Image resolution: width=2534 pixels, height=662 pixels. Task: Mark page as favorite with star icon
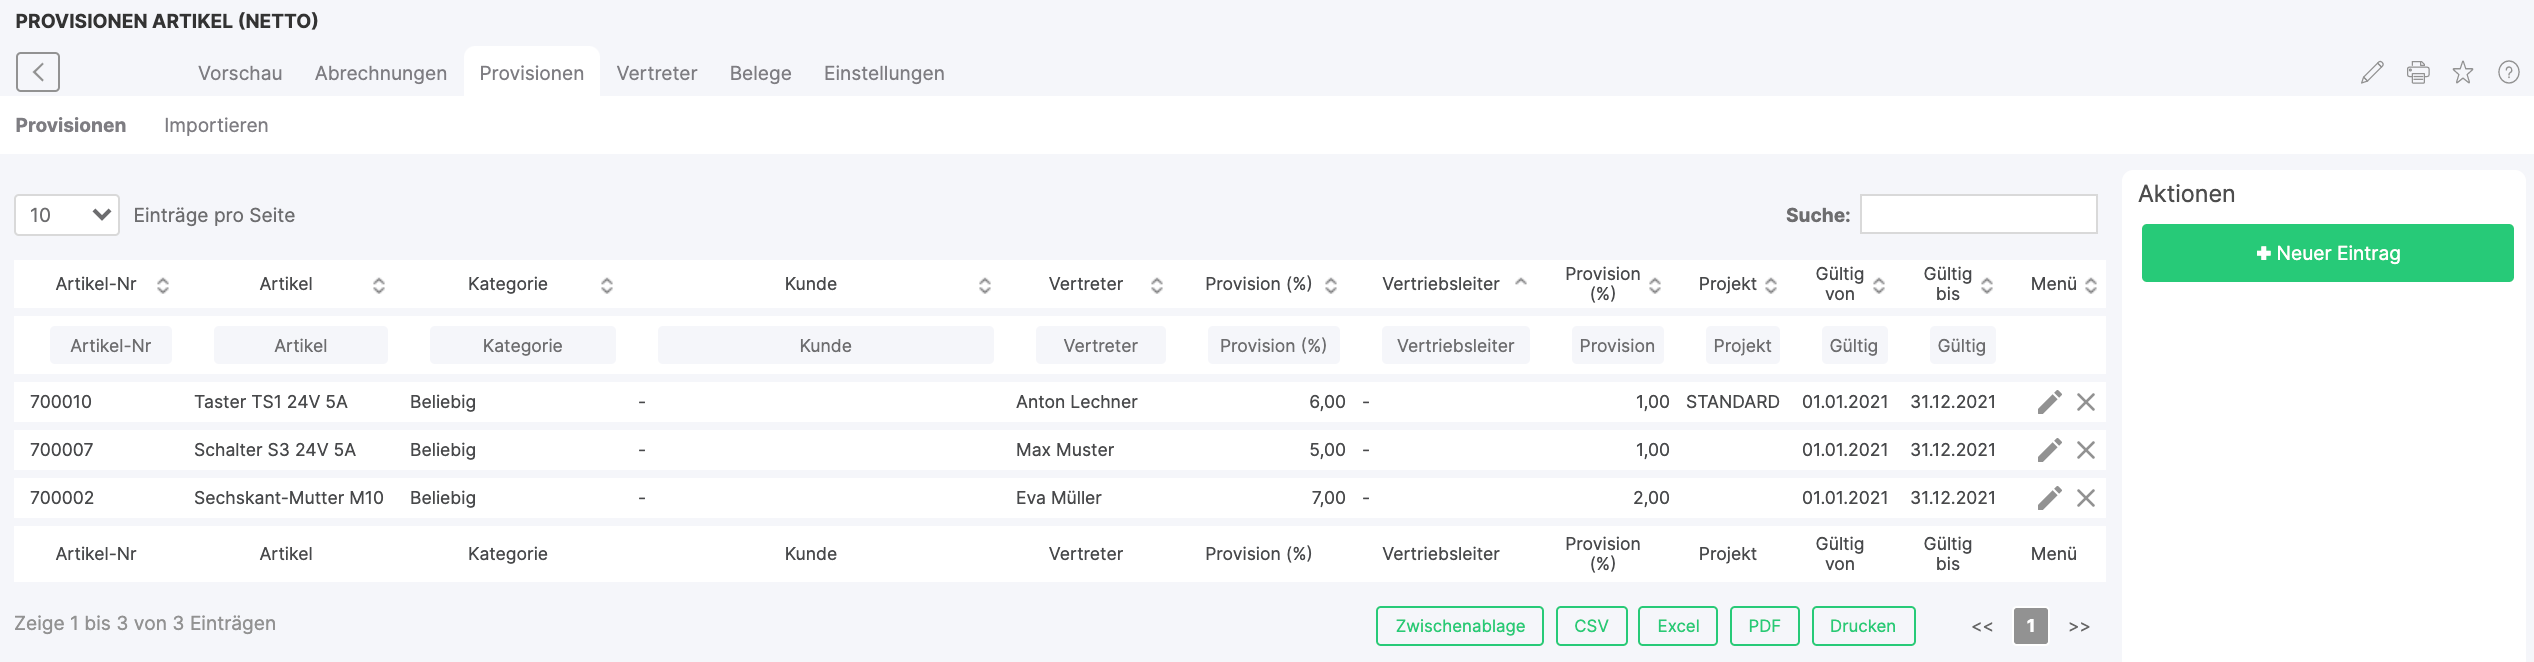pyautogui.click(x=2462, y=72)
